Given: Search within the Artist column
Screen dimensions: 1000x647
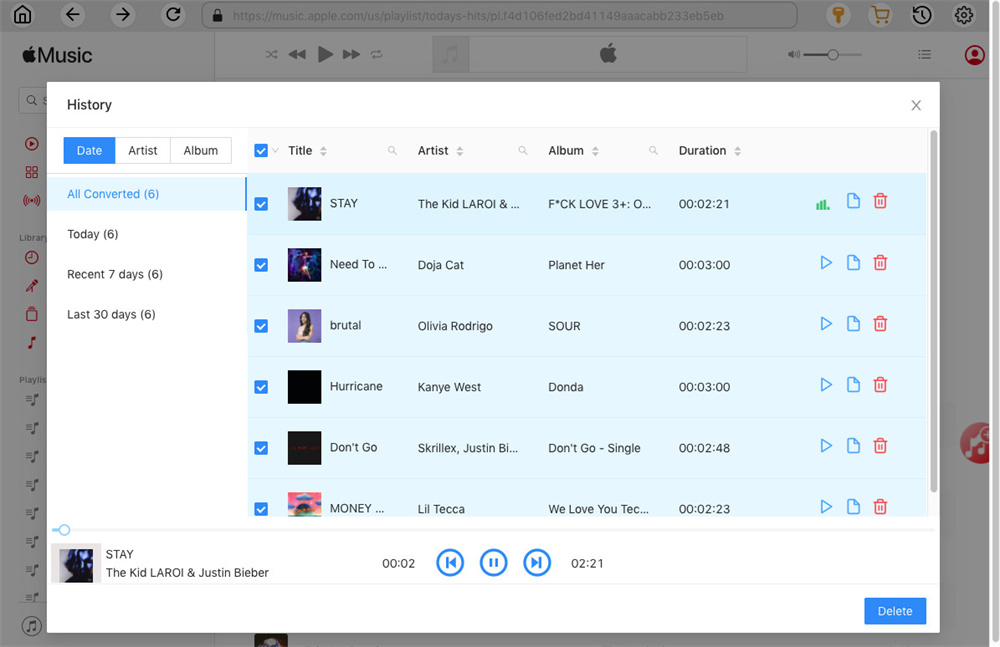Looking at the screenshot, I should pos(522,151).
